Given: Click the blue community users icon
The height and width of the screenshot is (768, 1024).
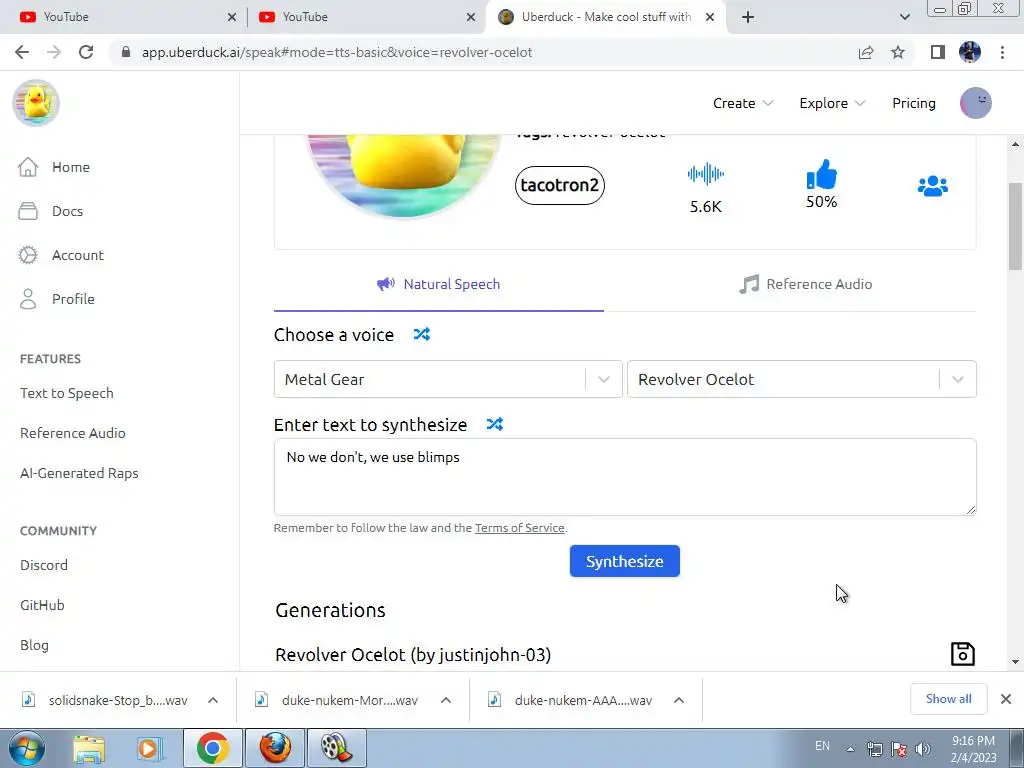Looking at the screenshot, I should click(x=933, y=186).
